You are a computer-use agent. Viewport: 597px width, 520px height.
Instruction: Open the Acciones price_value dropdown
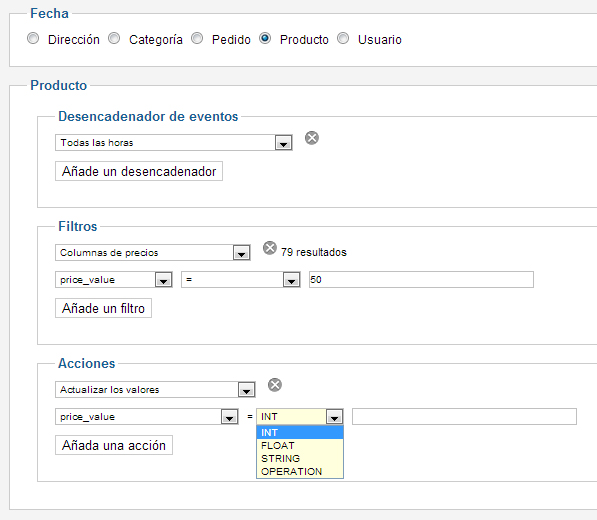pos(147,416)
